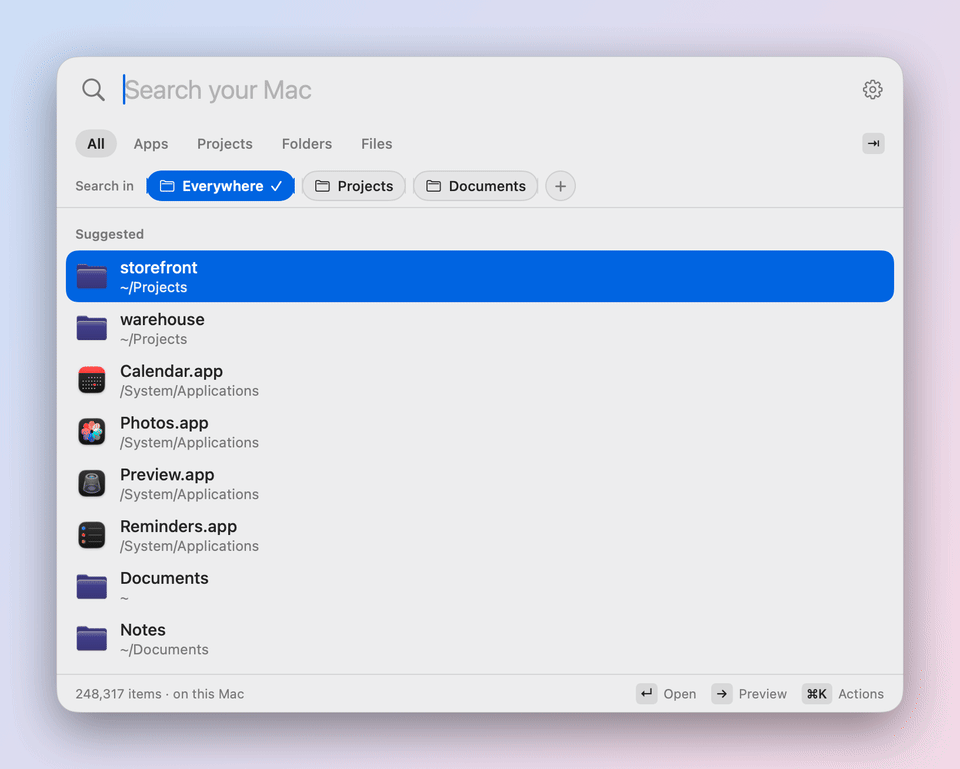The width and height of the screenshot is (960, 769).
Task: Click the Calendar app icon
Action: click(92, 380)
